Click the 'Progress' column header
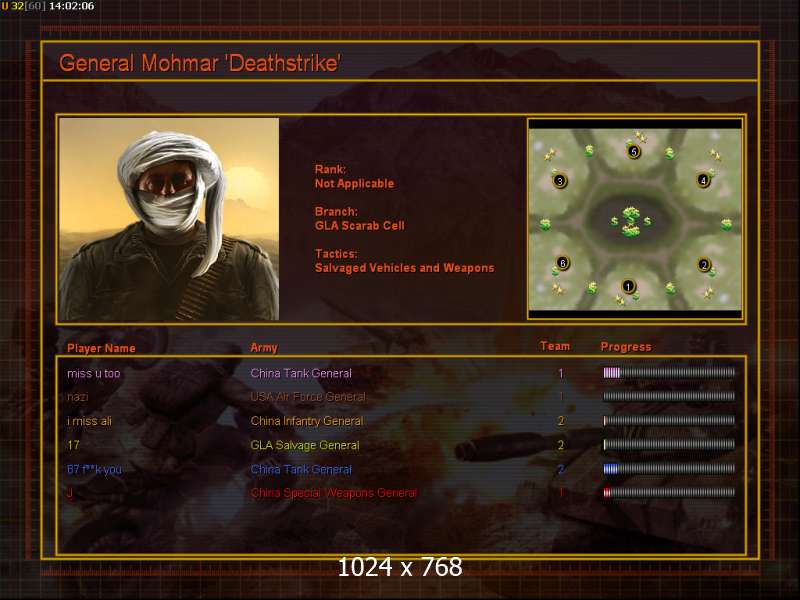Viewport: 800px width, 600px height. coord(626,347)
